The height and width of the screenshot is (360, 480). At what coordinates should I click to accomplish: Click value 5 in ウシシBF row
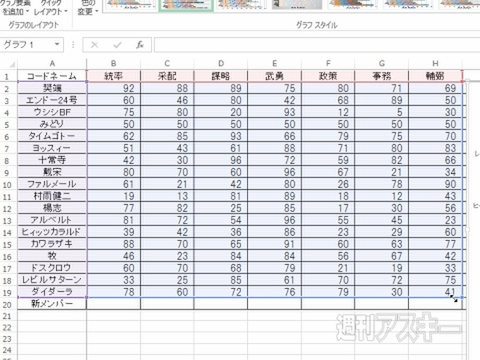point(382,112)
